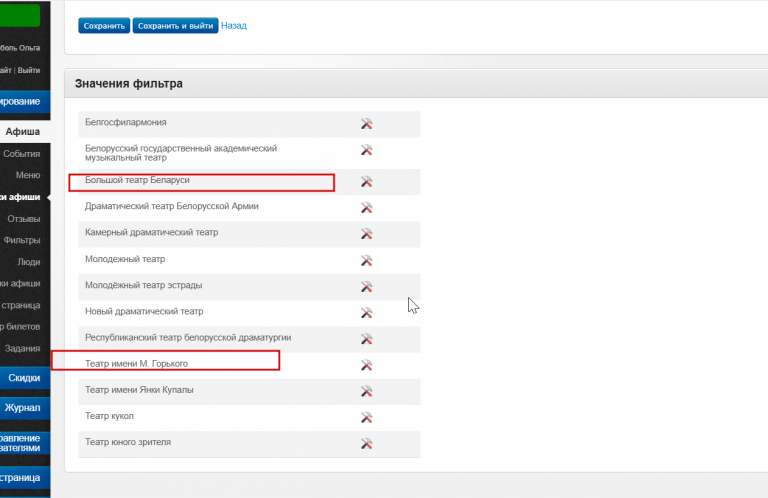
Task: Click tools icon for Камерный драматический театр
Action: (x=366, y=234)
